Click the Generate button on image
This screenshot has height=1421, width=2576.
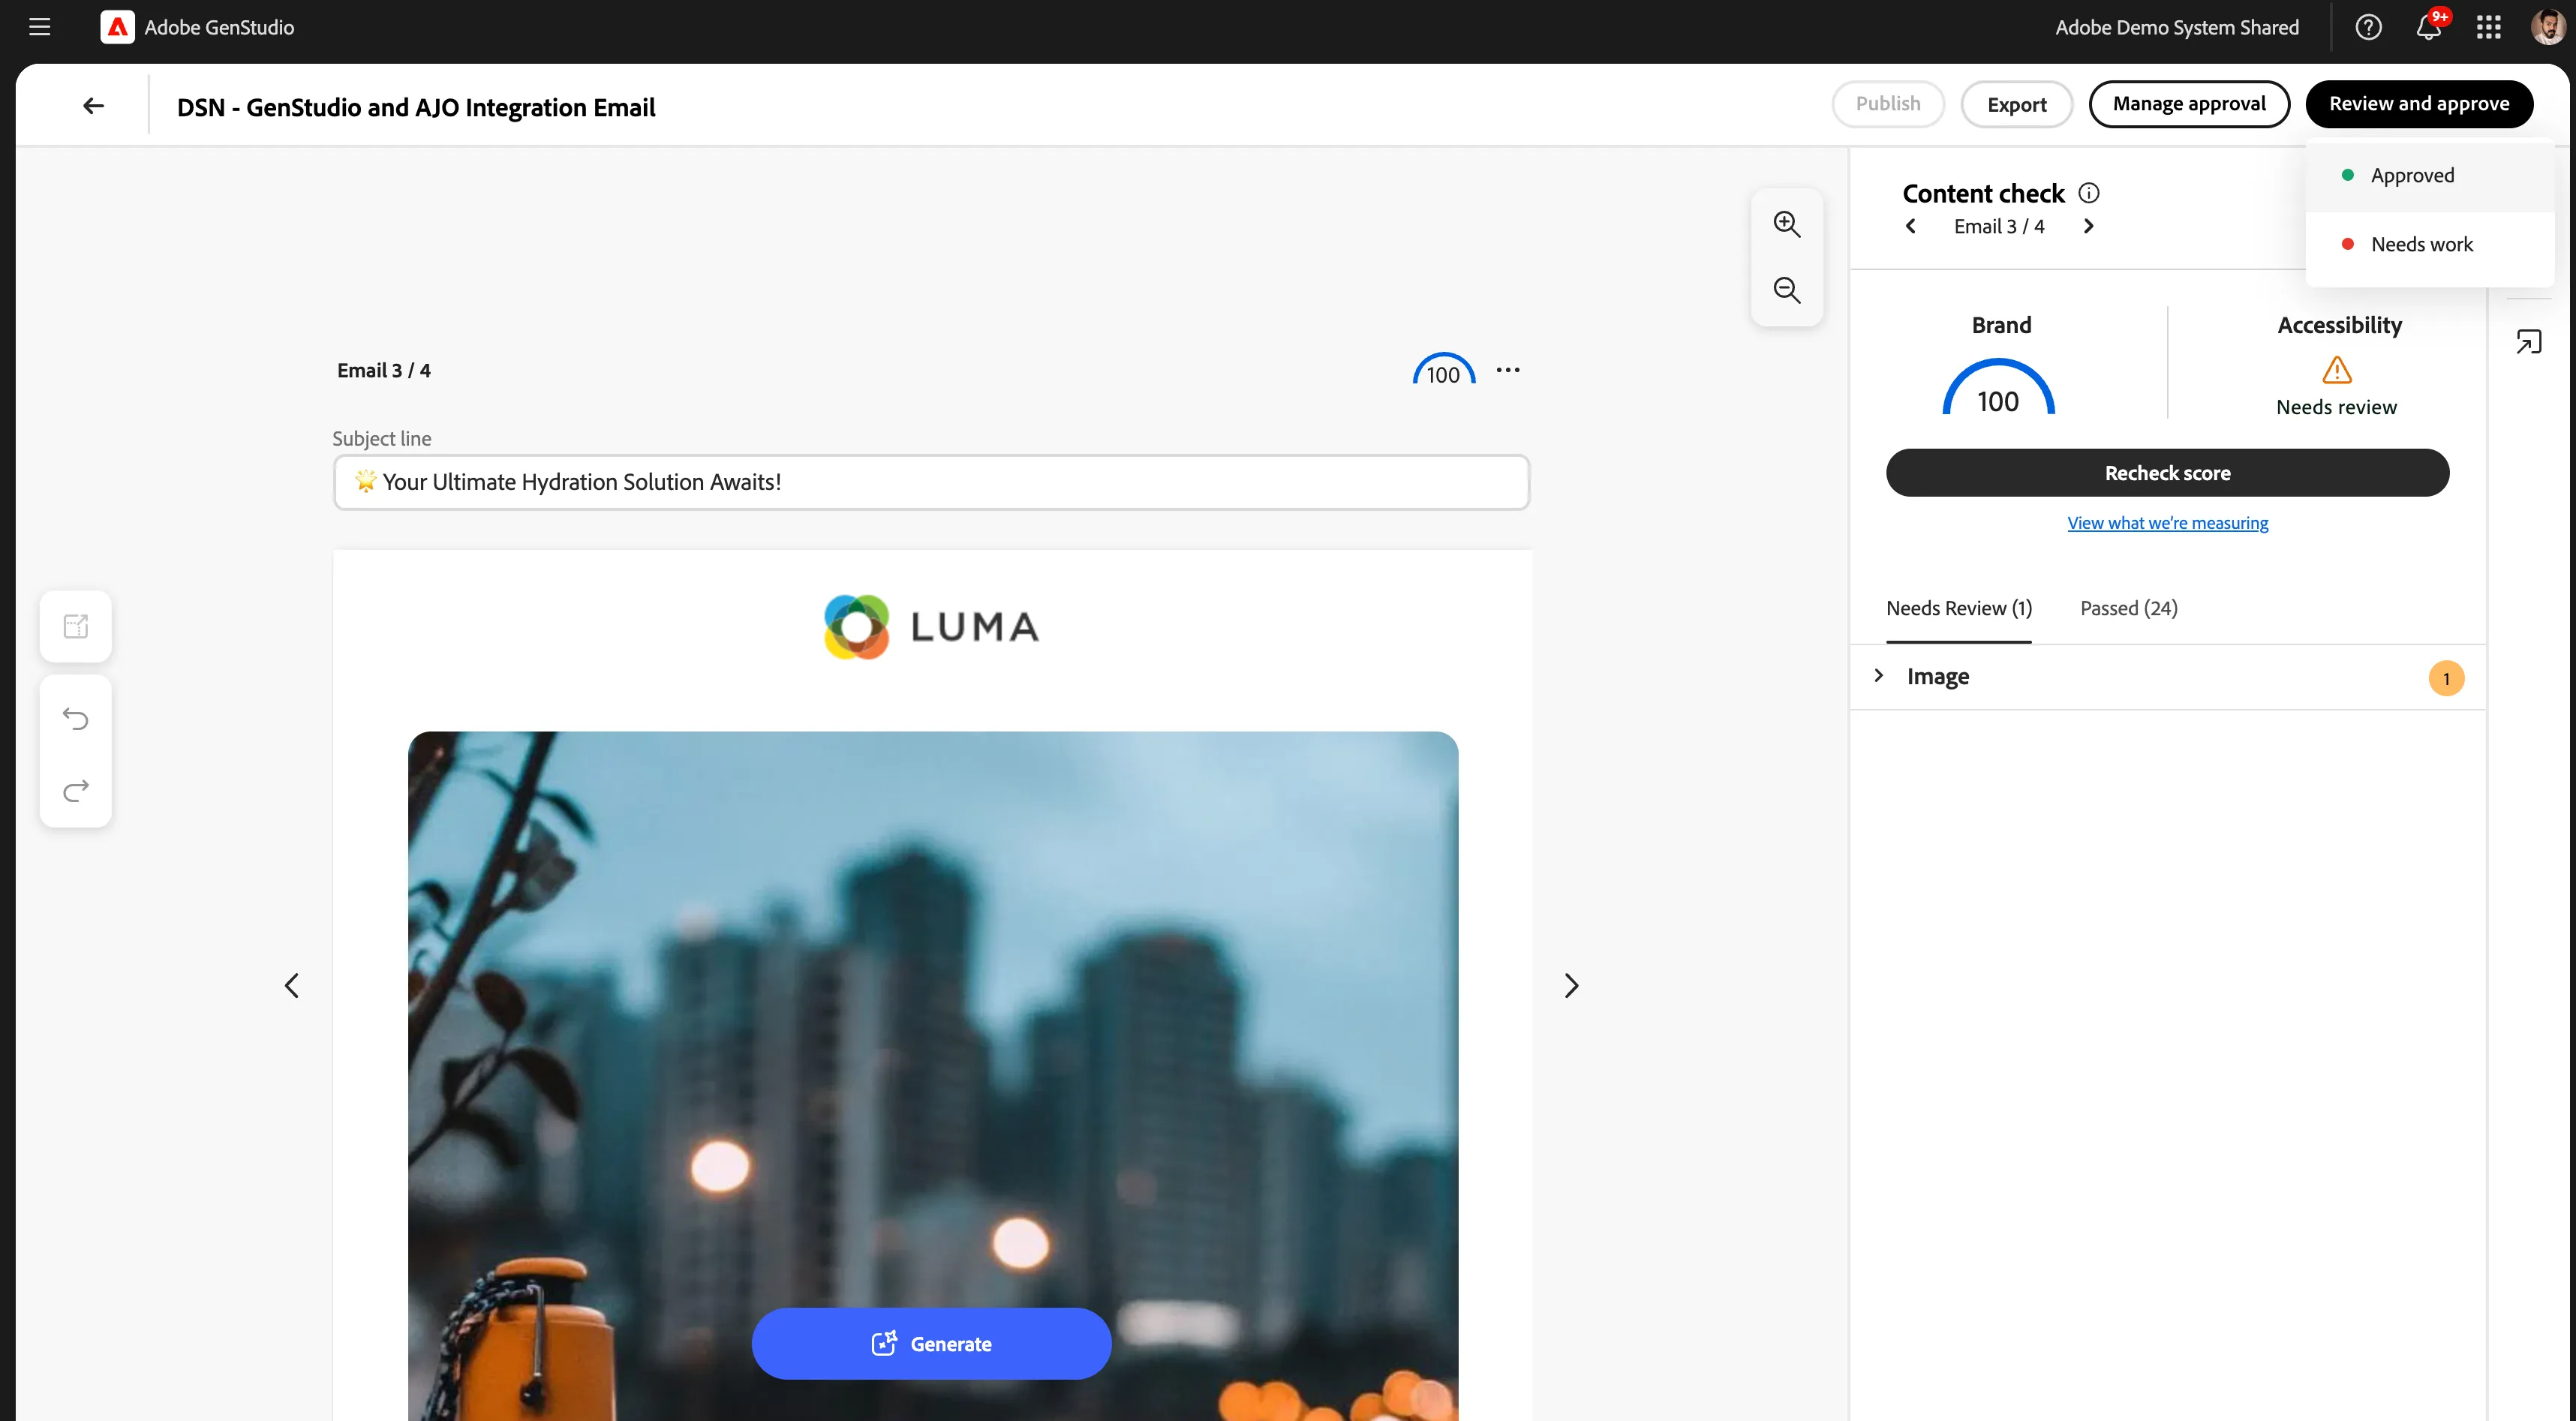pos(931,1344)
